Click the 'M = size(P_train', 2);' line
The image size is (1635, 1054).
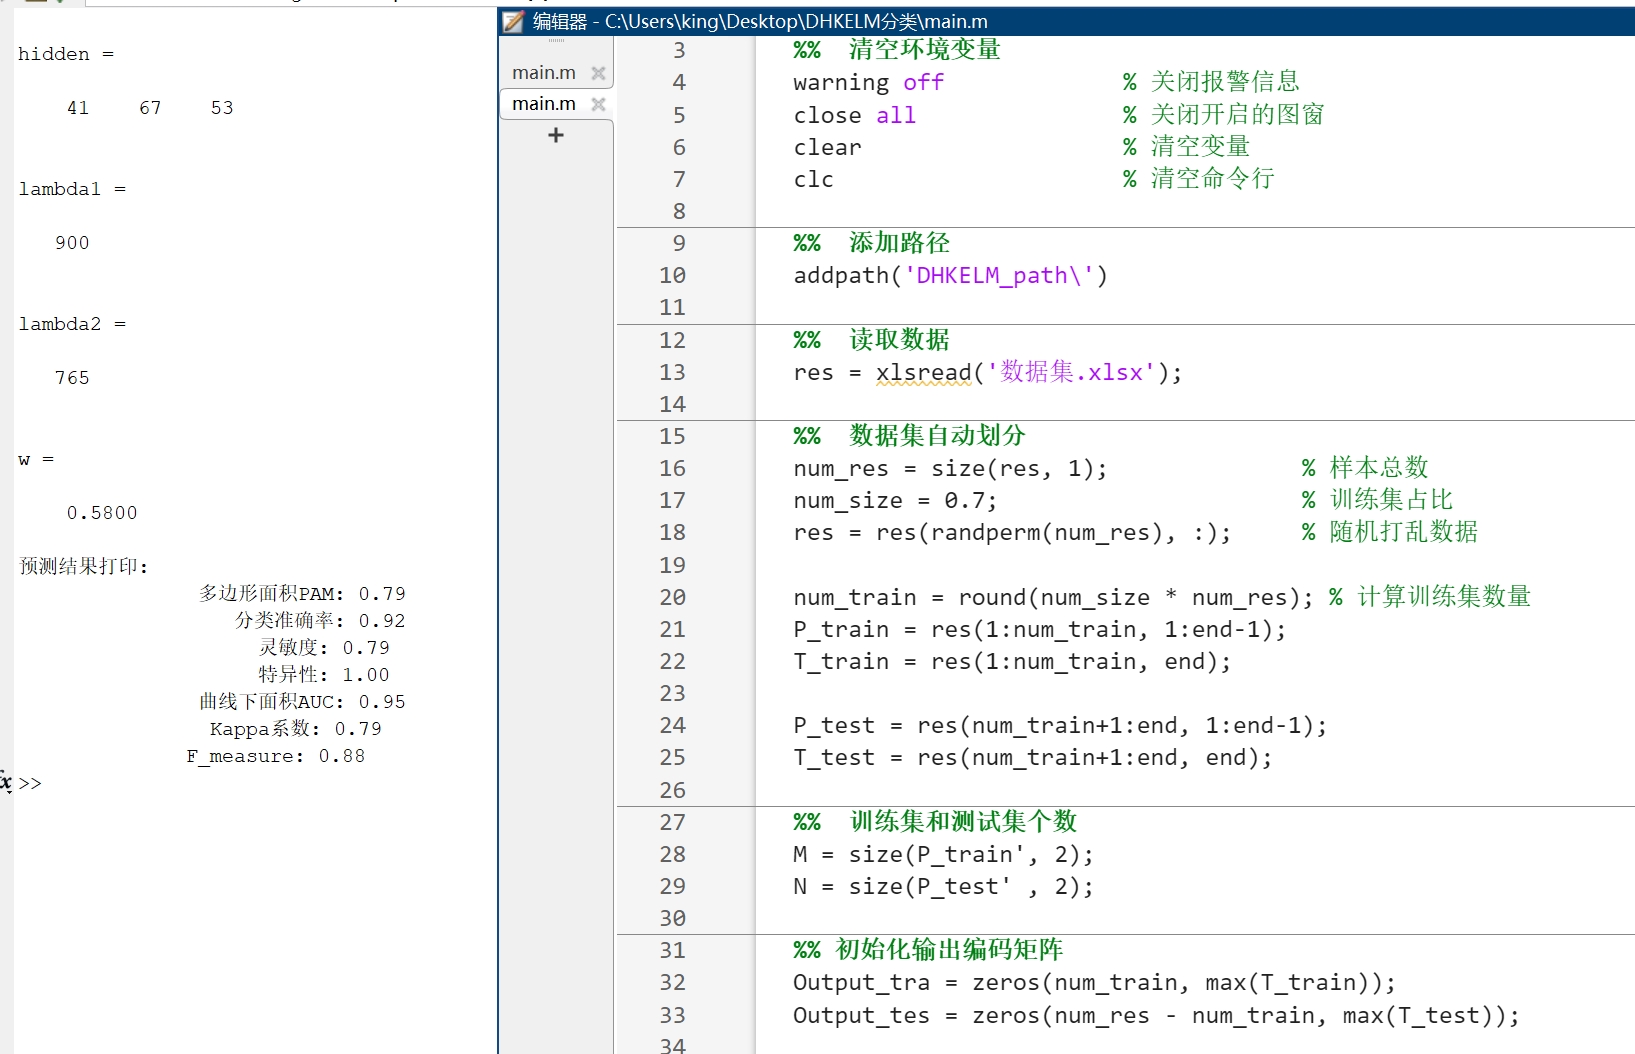[943, 855]
